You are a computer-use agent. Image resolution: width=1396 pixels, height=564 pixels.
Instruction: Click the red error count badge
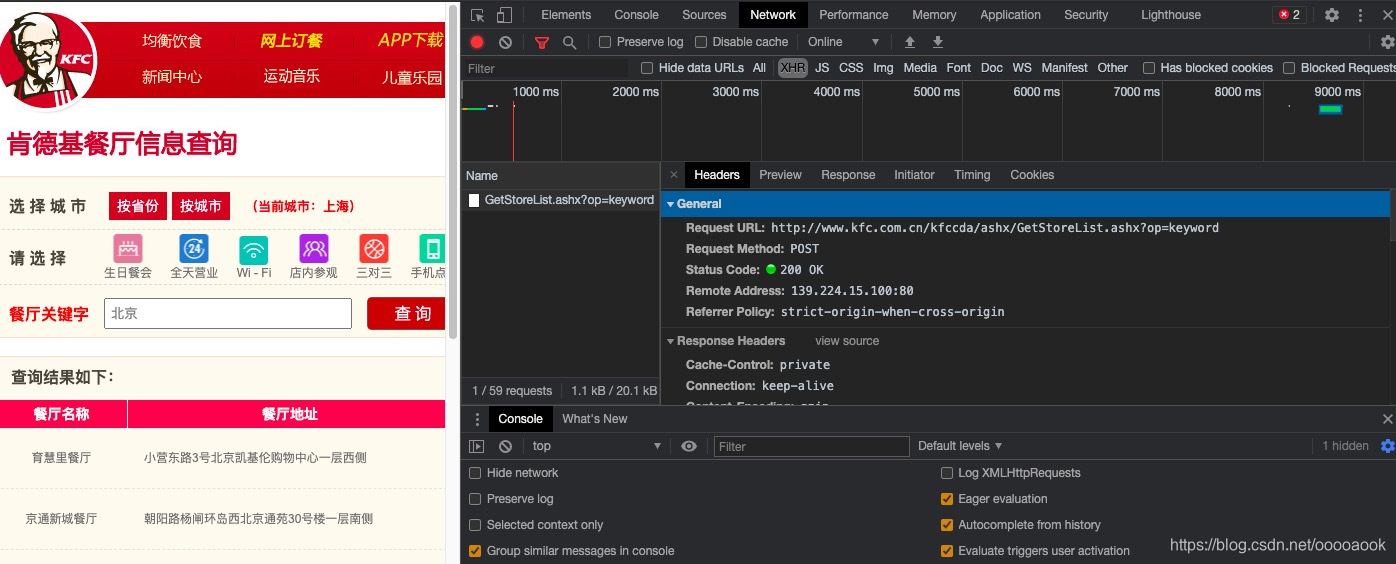(1289, 15)
